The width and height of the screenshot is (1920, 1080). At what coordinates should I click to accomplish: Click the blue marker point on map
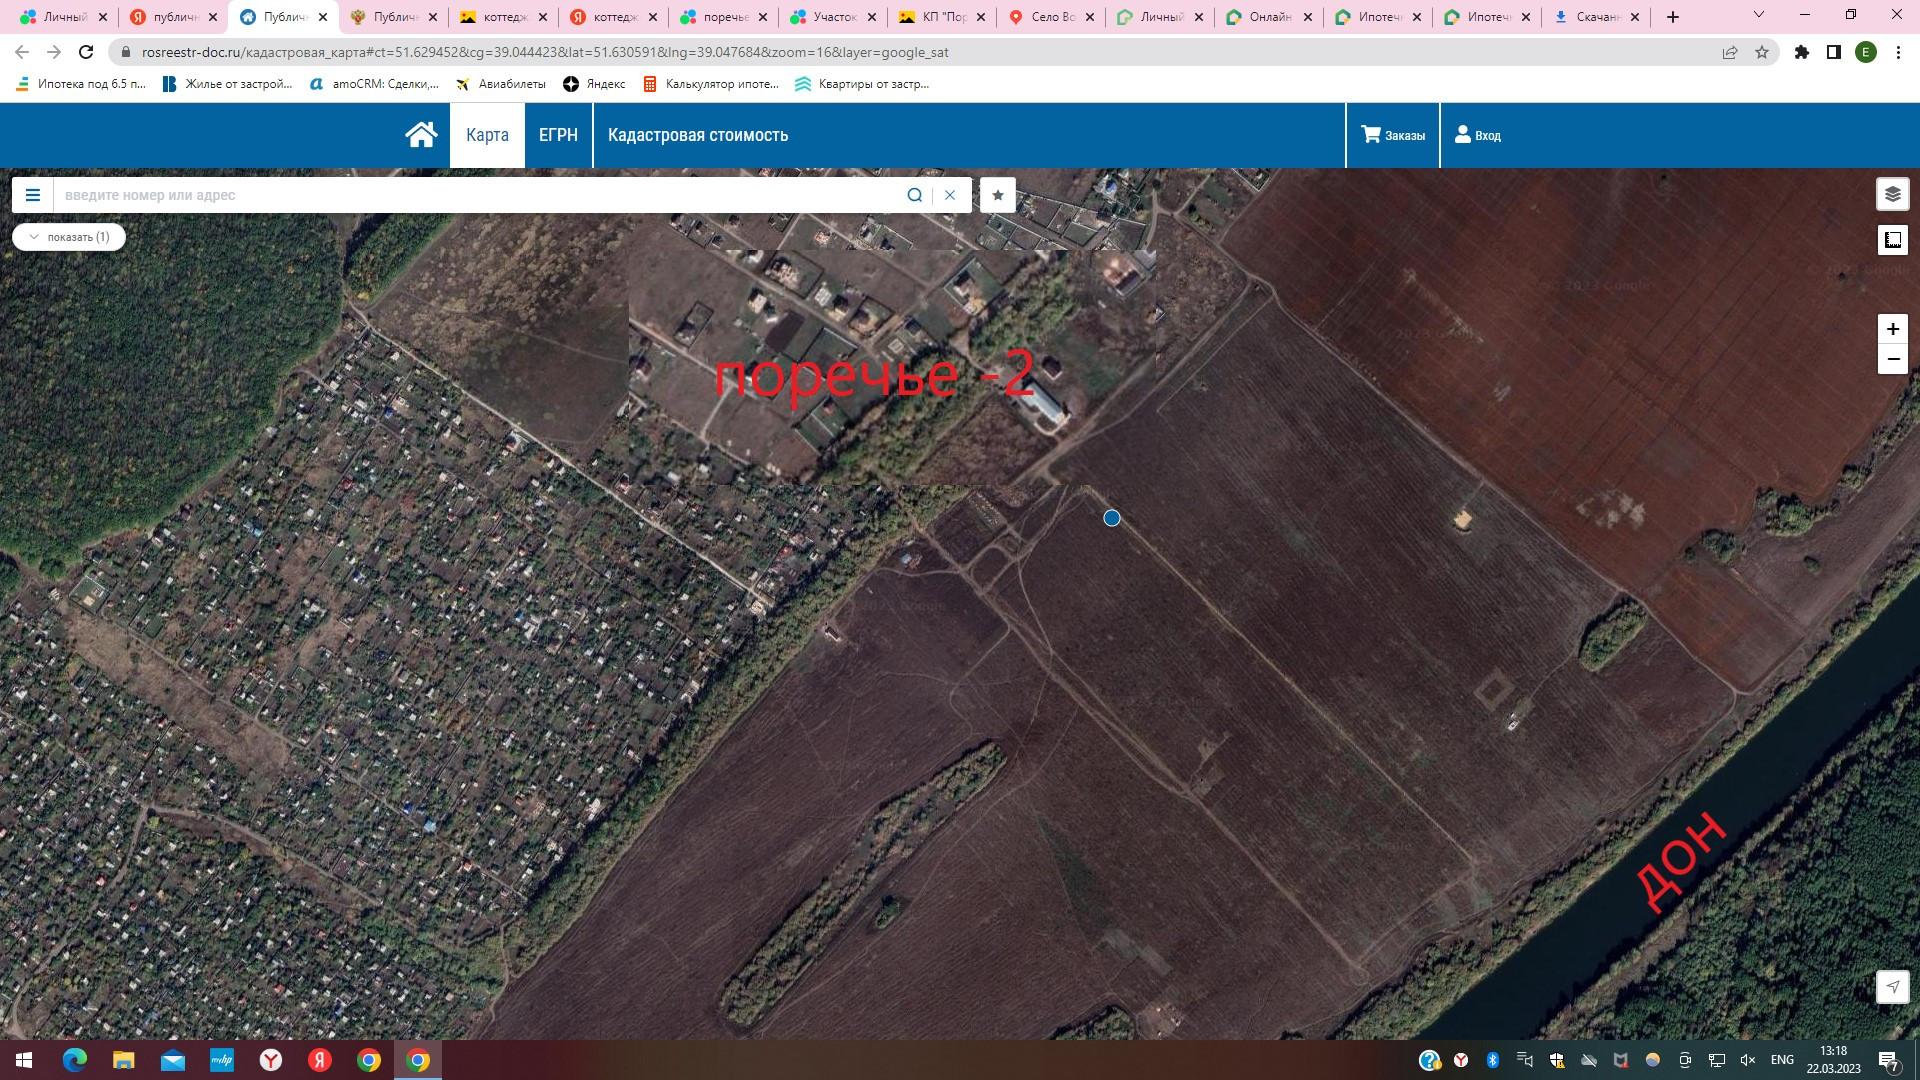(1111, 518)
